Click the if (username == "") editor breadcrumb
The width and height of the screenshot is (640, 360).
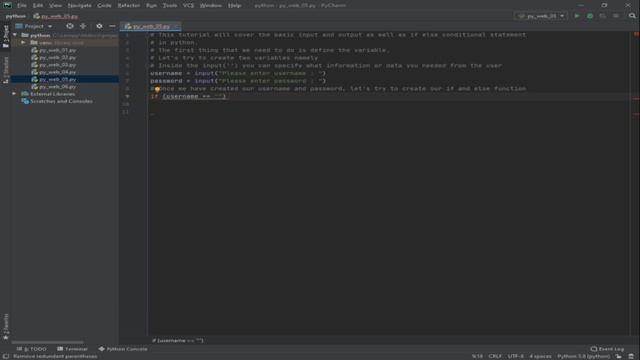[178, 340]
